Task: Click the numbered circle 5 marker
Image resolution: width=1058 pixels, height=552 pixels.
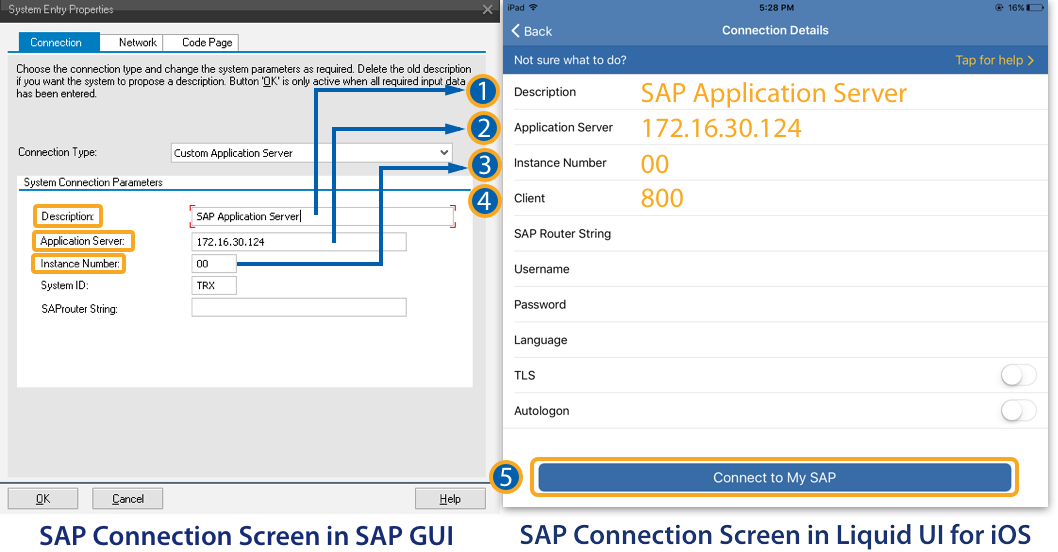Action: pos(506,478)
